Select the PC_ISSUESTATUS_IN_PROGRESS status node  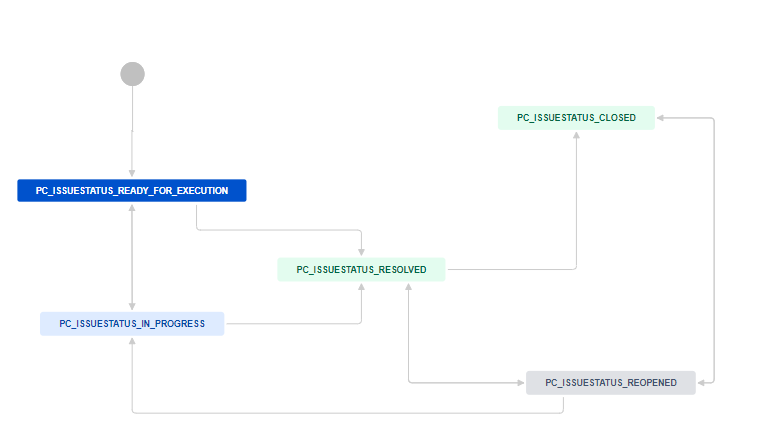[x=132, y=323]
